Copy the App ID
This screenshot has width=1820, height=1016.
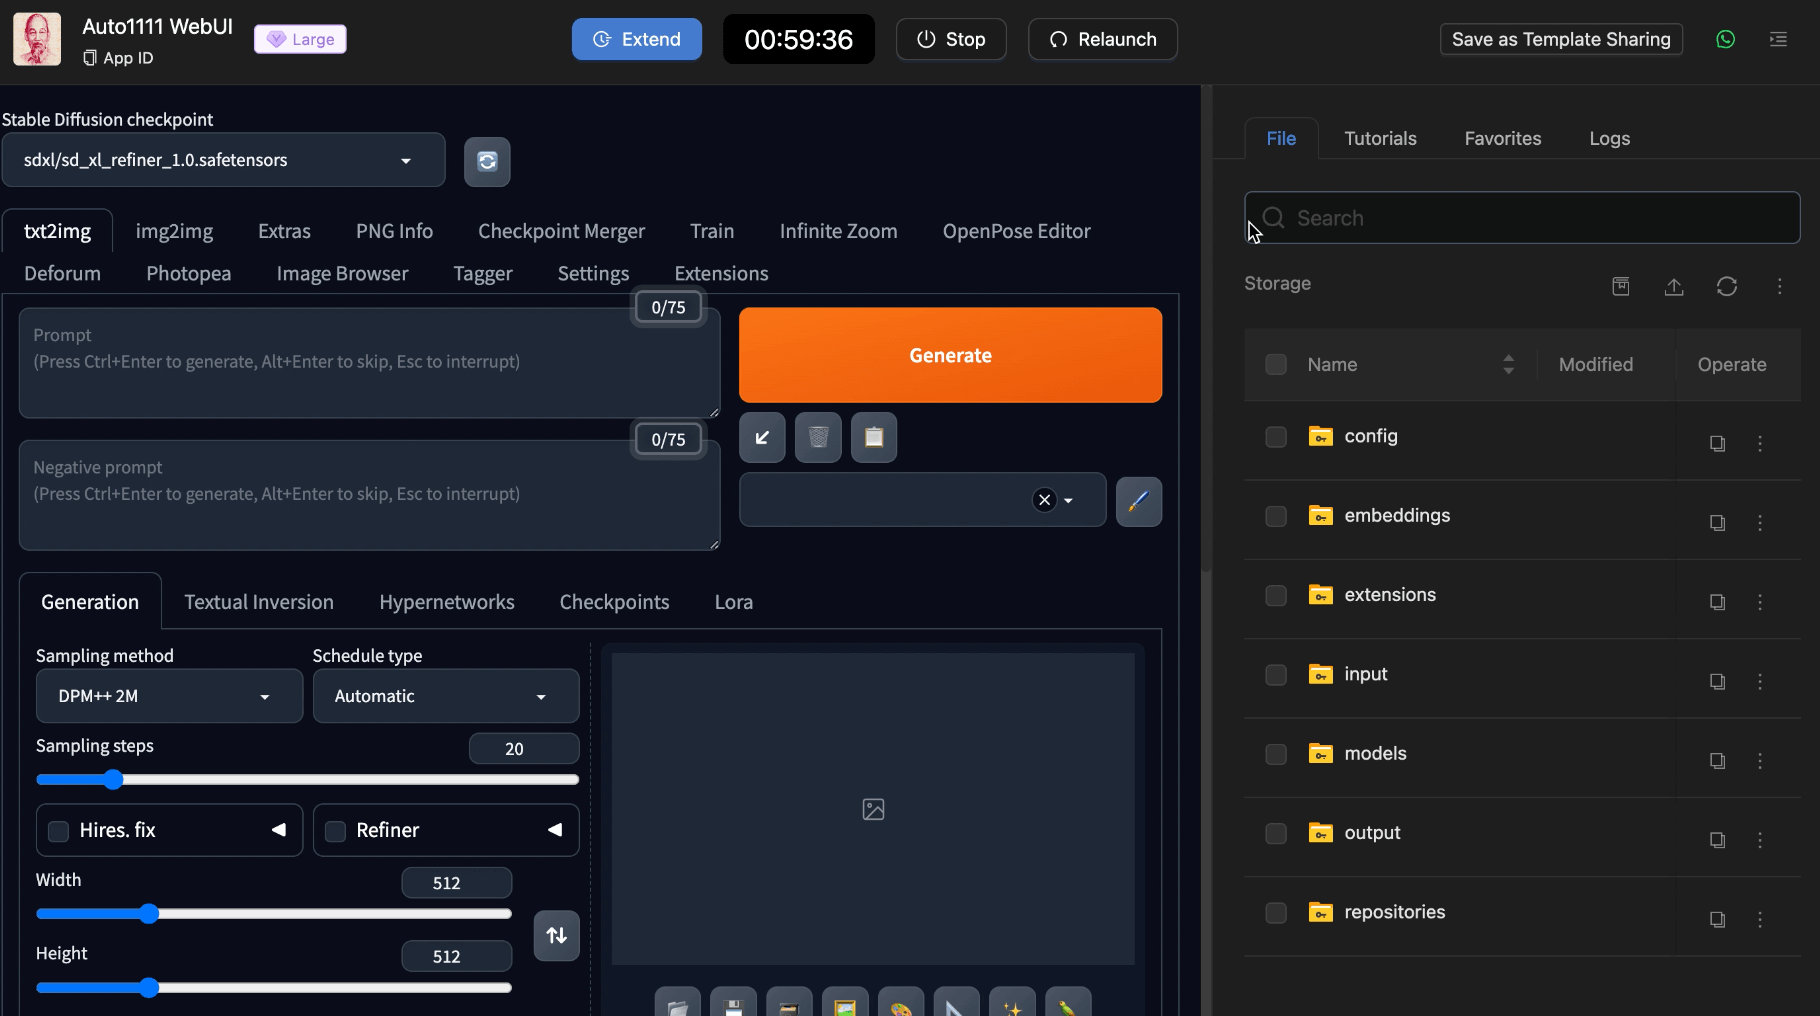tap(119, 58)
